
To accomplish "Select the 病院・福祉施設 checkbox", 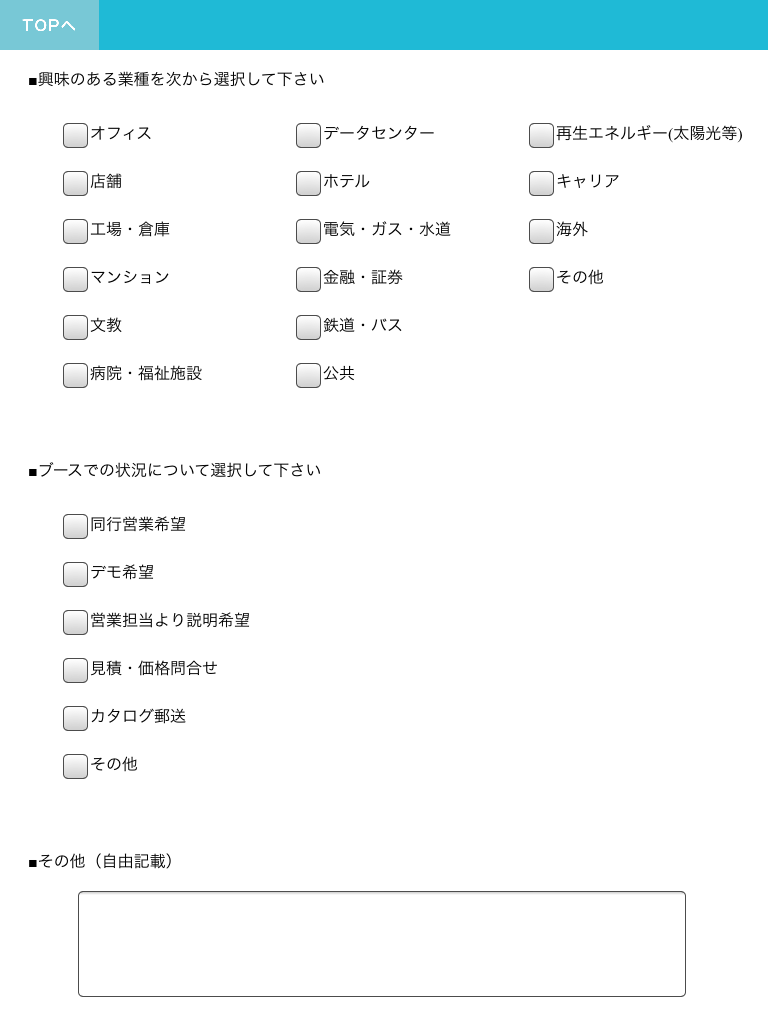I will (75, 375).
